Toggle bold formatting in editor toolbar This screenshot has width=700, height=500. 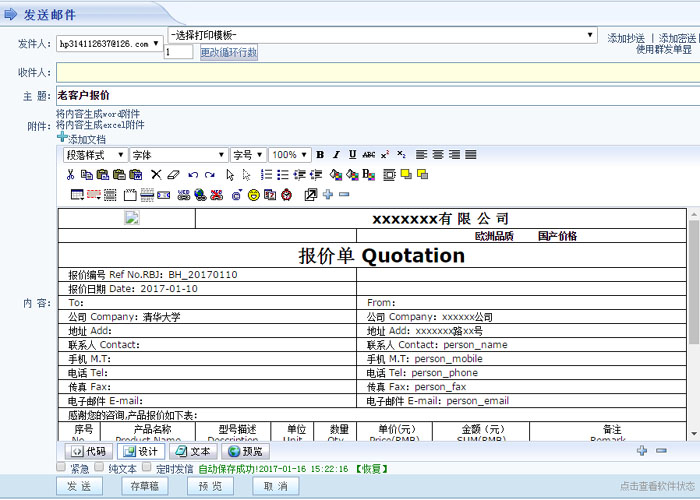[x=320, y=155]
